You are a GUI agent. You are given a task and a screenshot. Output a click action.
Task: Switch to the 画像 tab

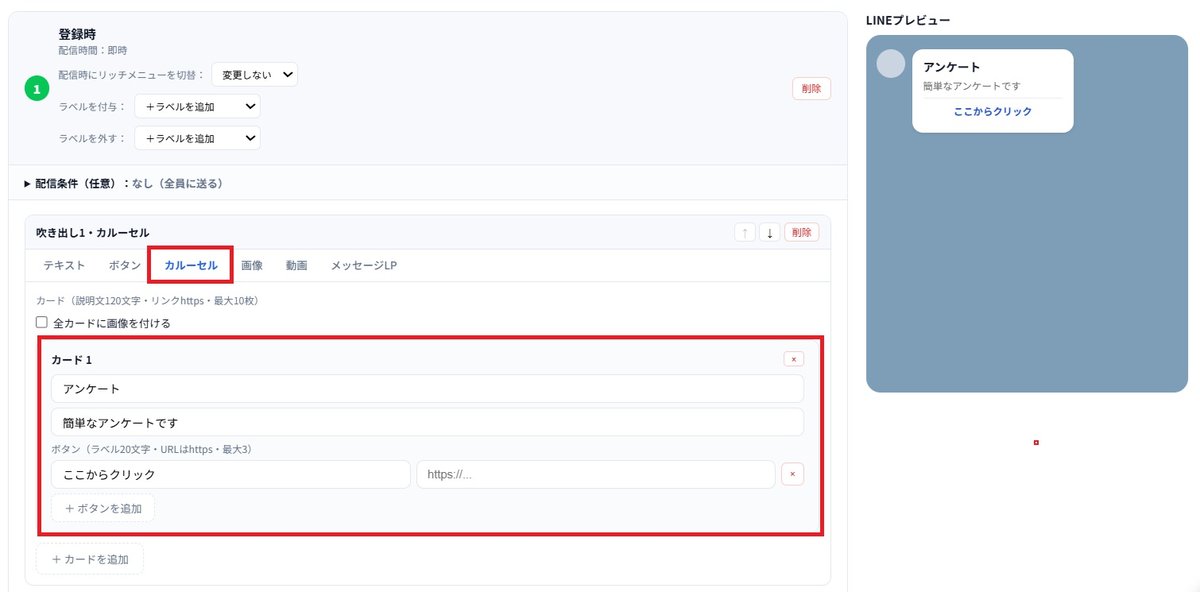tap(252, 265)
